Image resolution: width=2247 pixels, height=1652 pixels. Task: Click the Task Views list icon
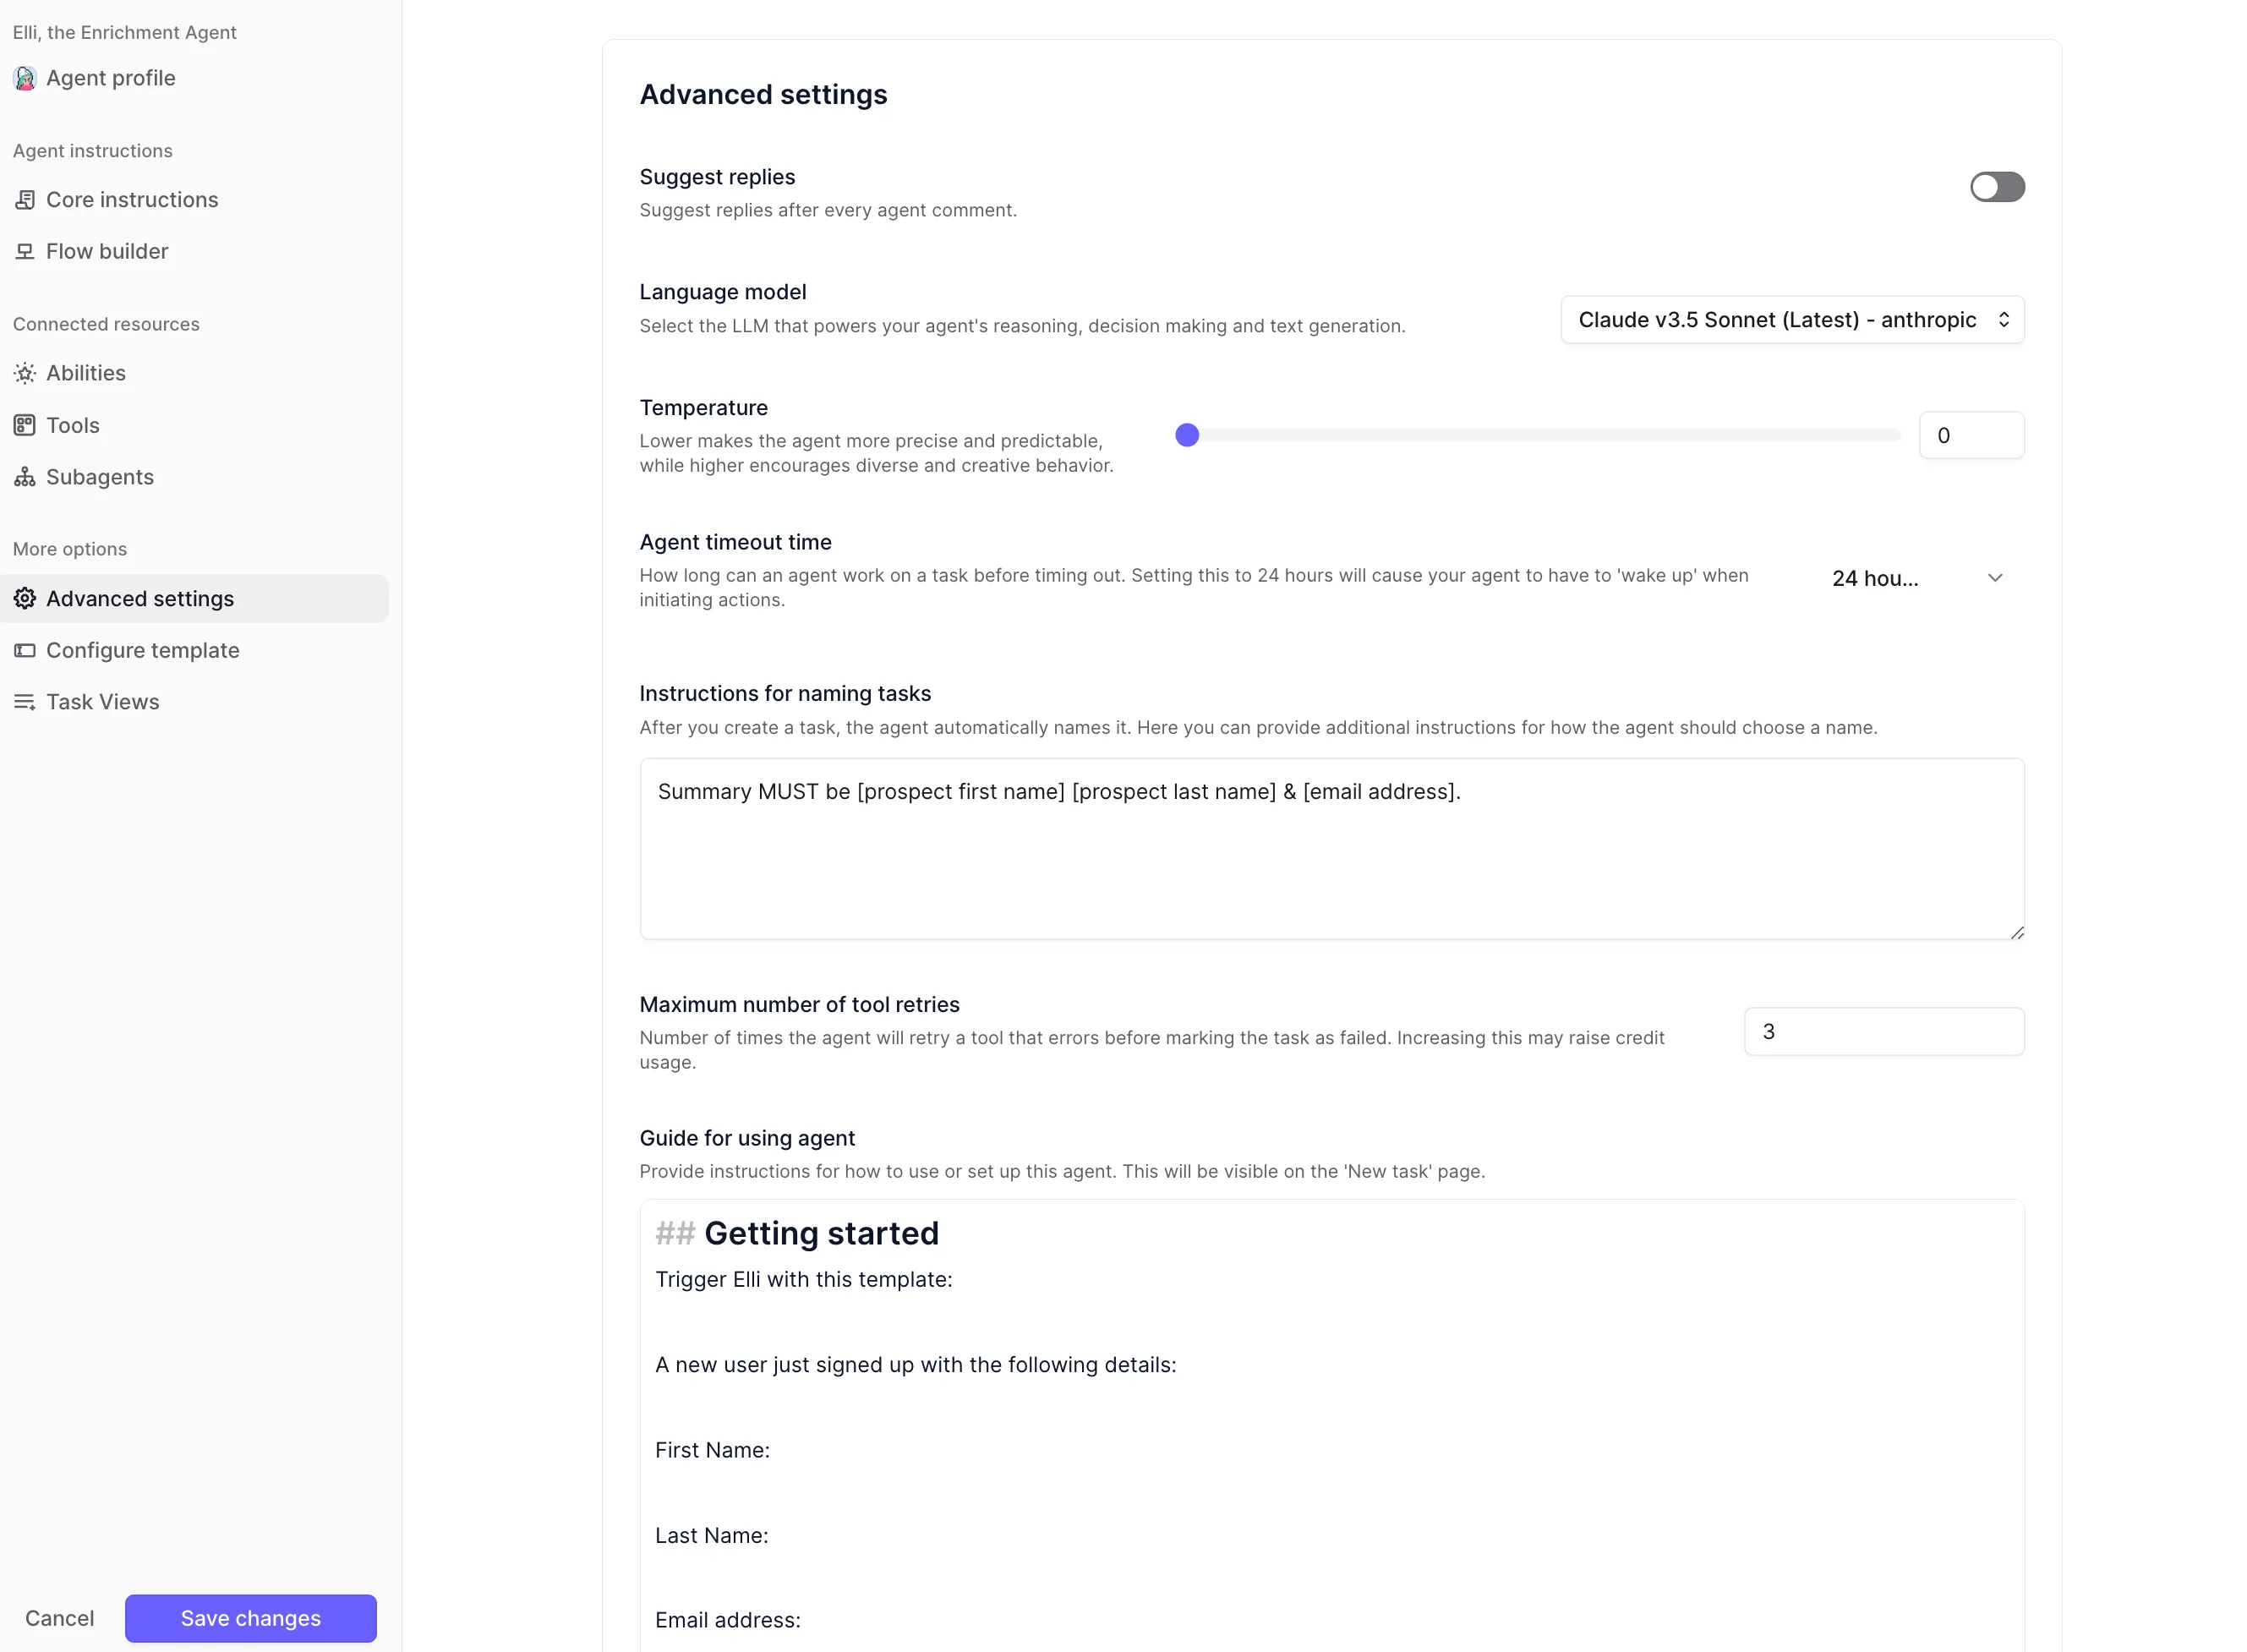pos(25,703)
